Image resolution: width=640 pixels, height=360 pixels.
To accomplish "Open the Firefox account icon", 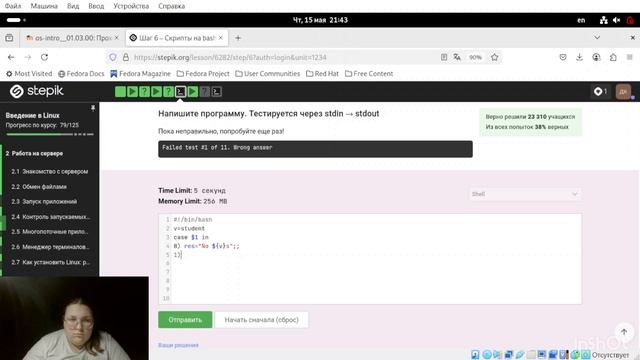I will (x=596, y=57).
